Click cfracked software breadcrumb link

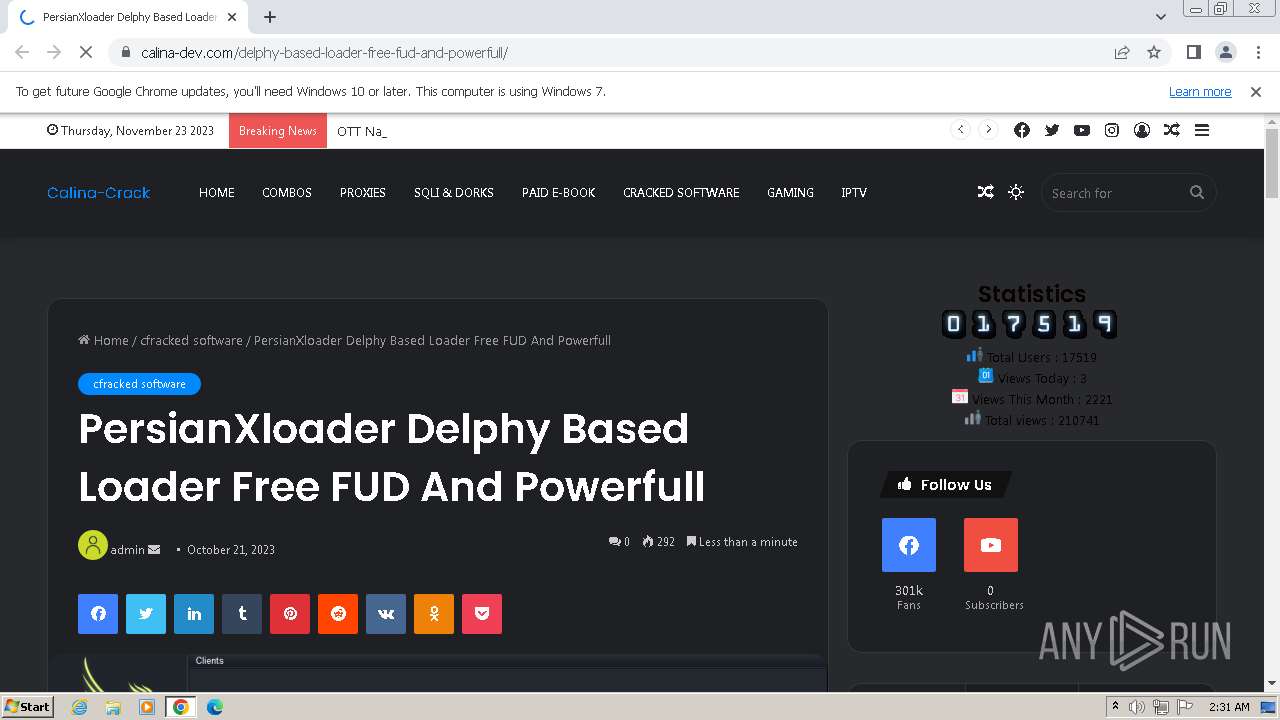191,340
